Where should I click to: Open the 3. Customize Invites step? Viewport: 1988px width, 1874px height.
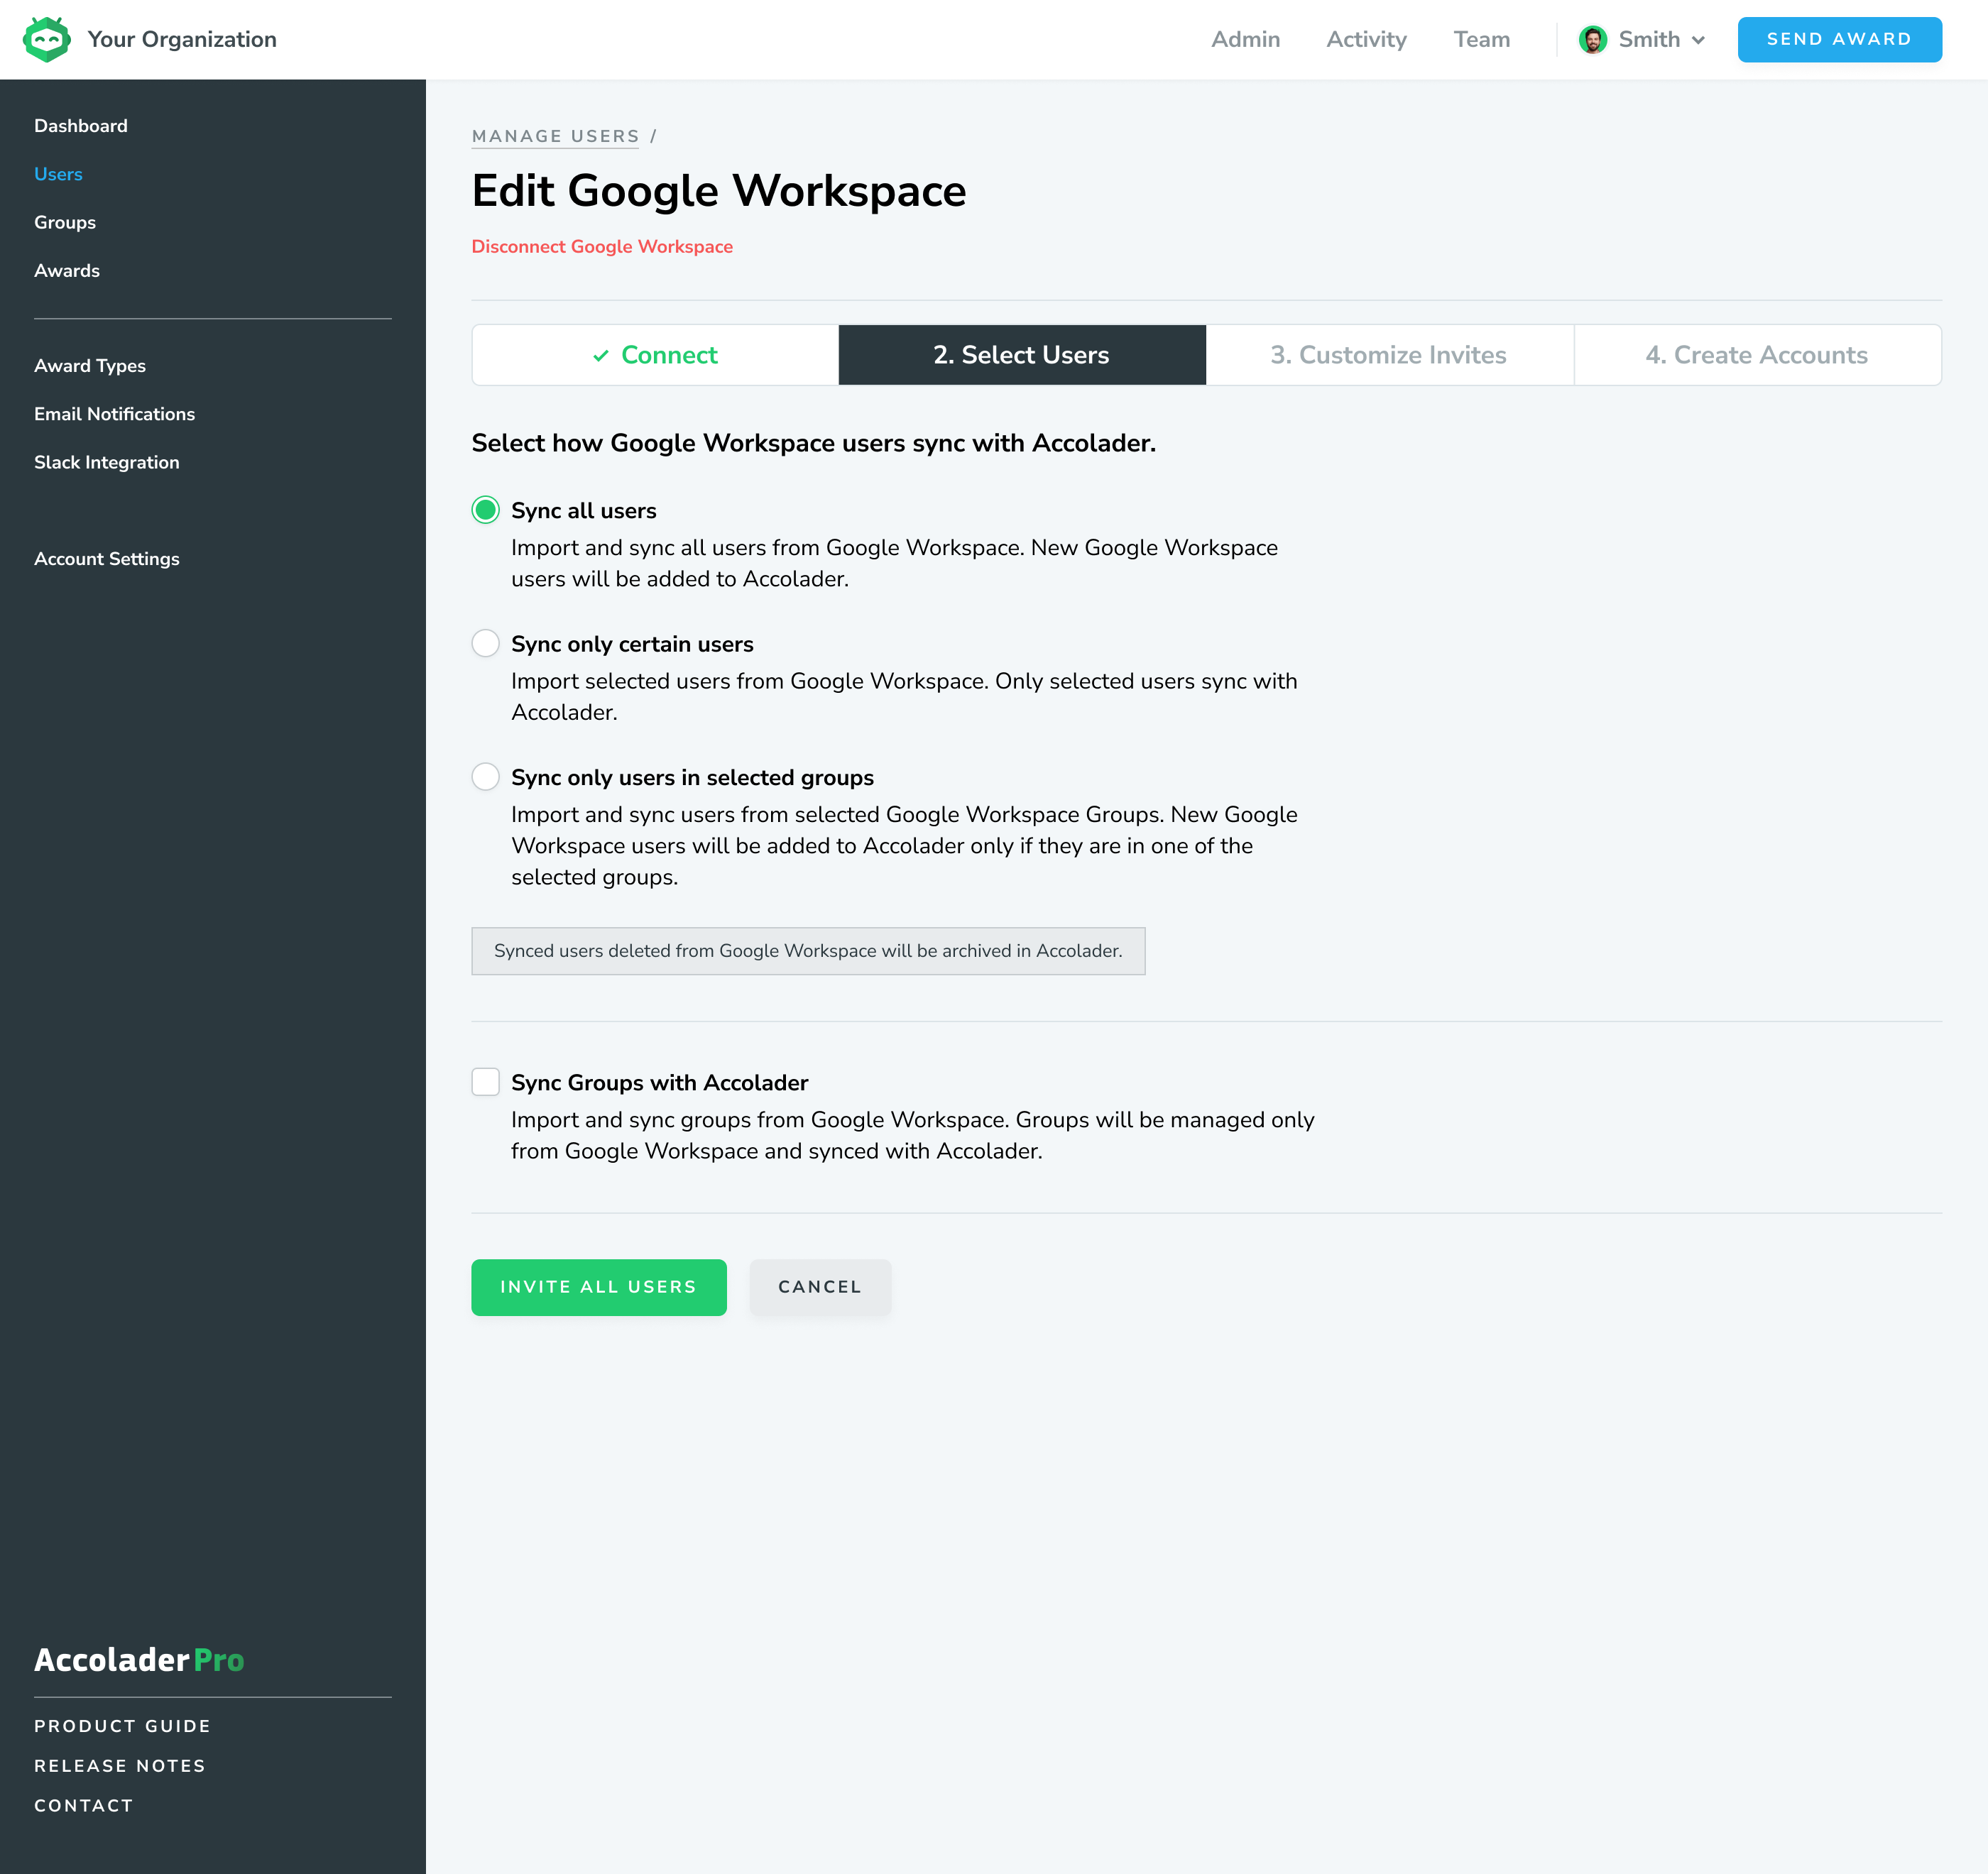1388,355
